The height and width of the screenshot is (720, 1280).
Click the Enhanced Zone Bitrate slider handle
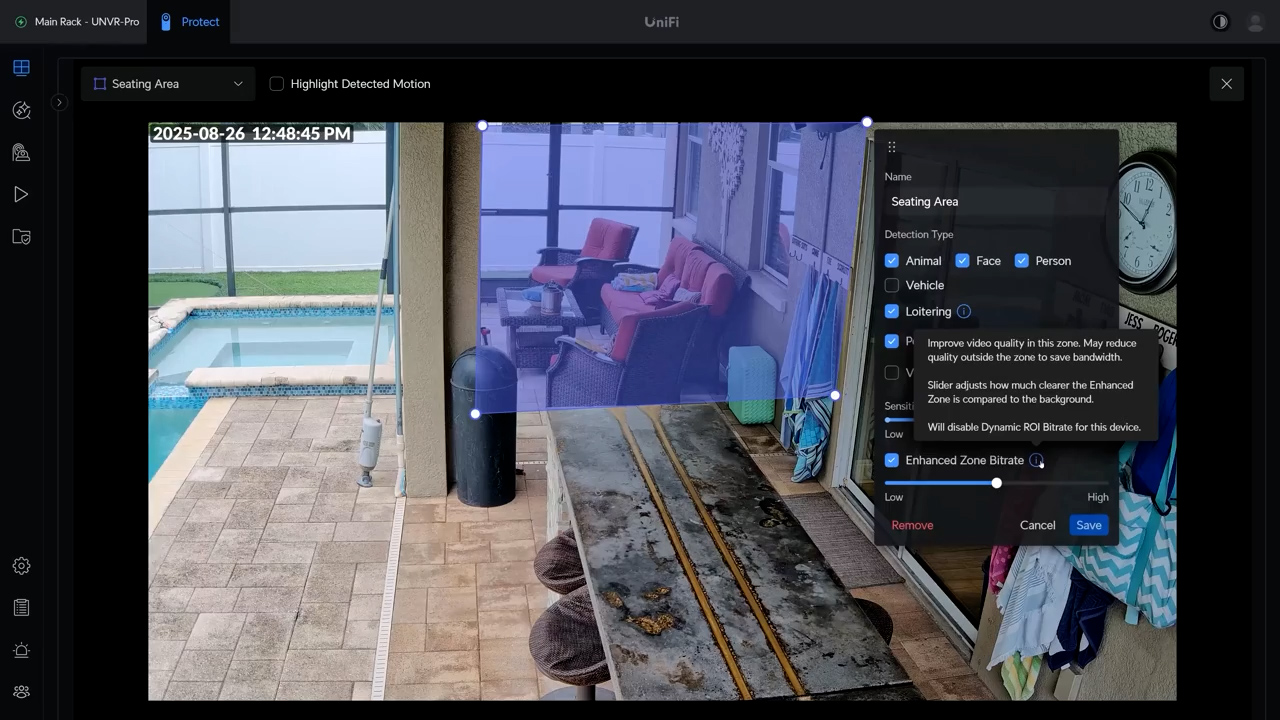click(996, 483)
